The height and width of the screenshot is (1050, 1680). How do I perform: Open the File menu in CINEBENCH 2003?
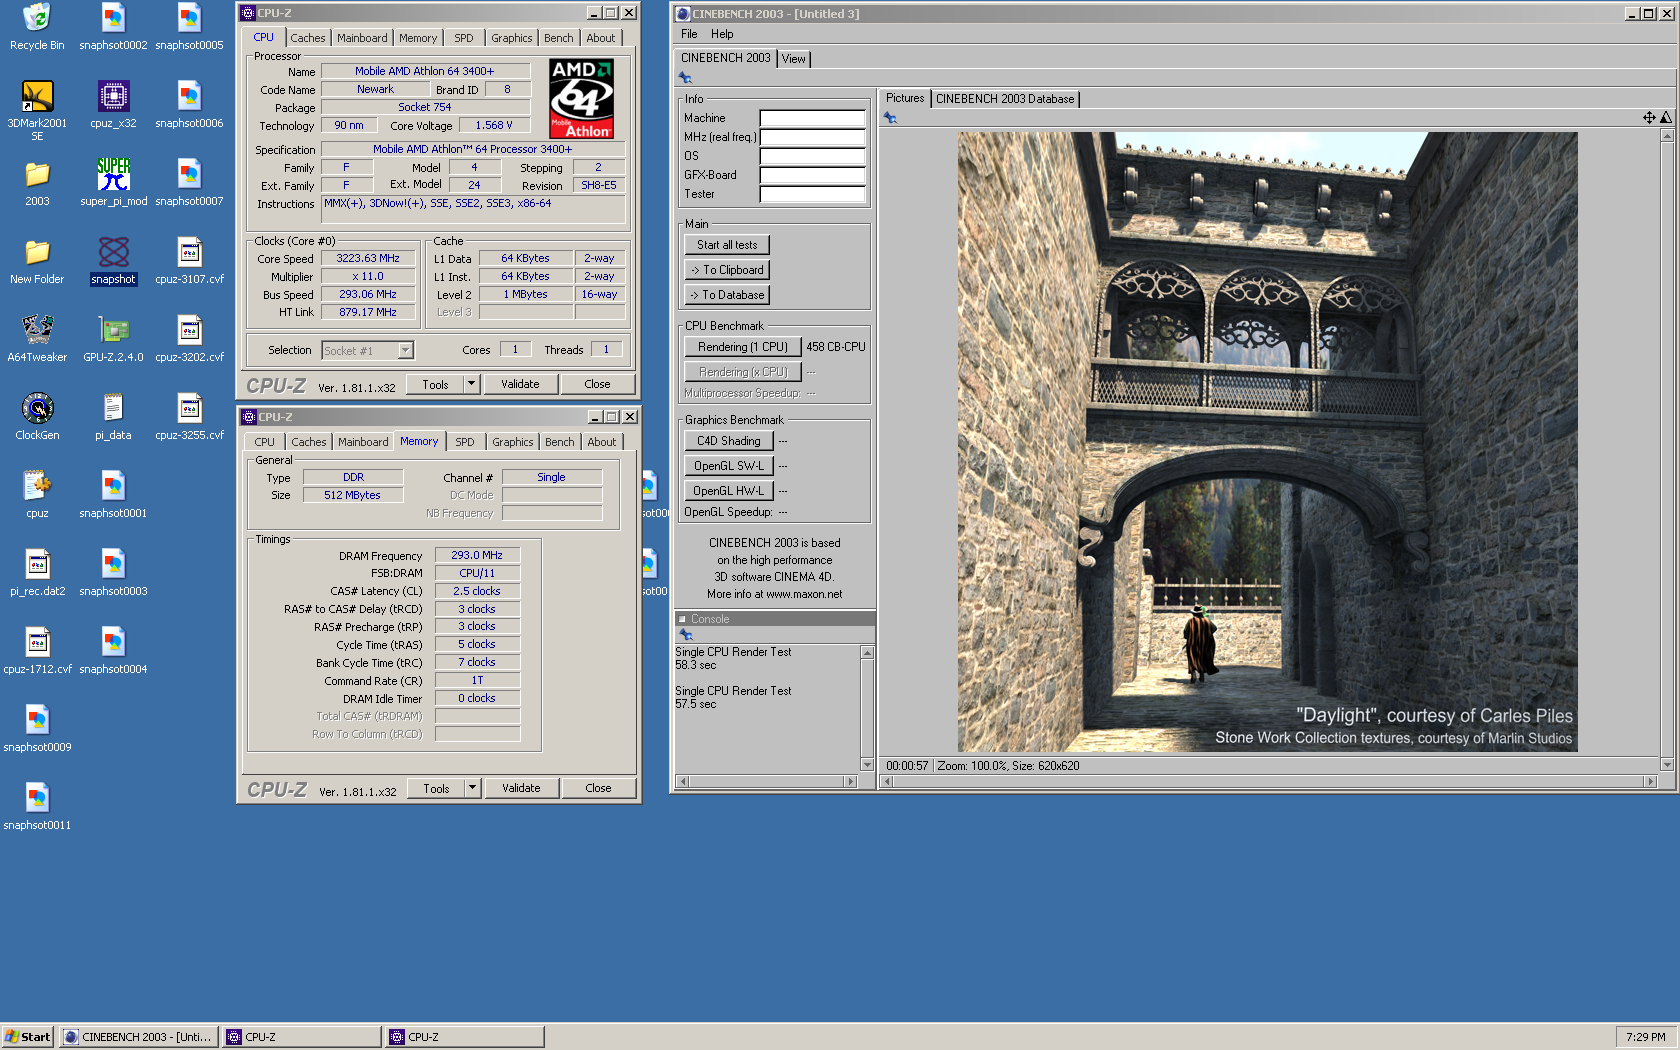pos(689,34)
